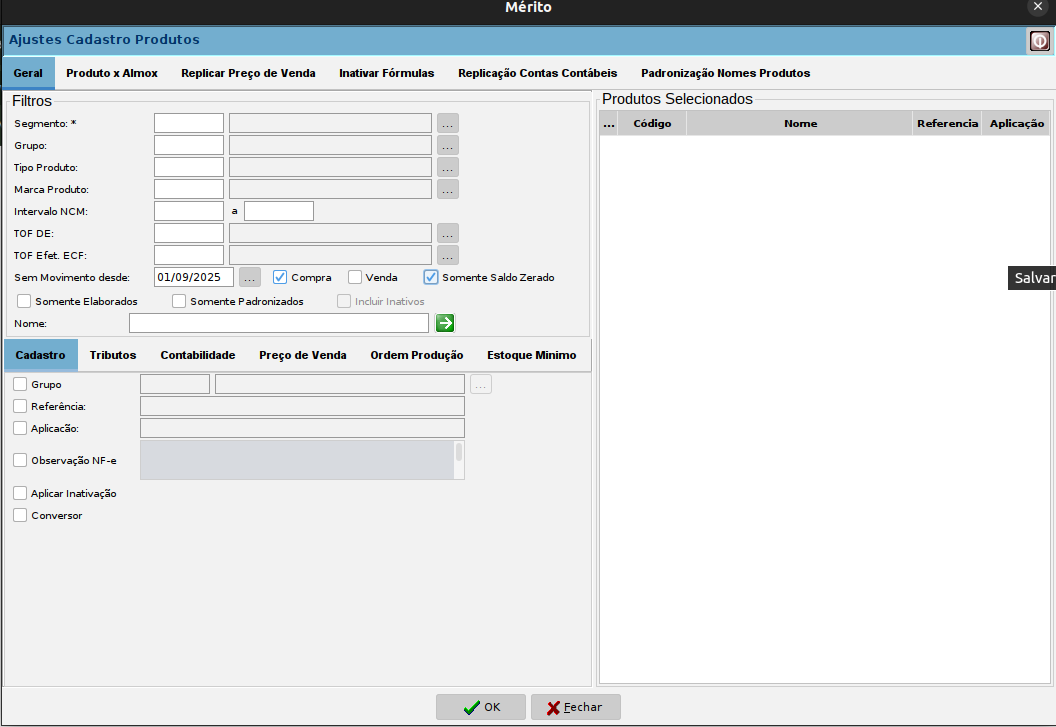The height and width of the screenshot is (727, 1056).
Task: Open the Marca Produto lookup ellipsis button
Action: pos(447,189)
